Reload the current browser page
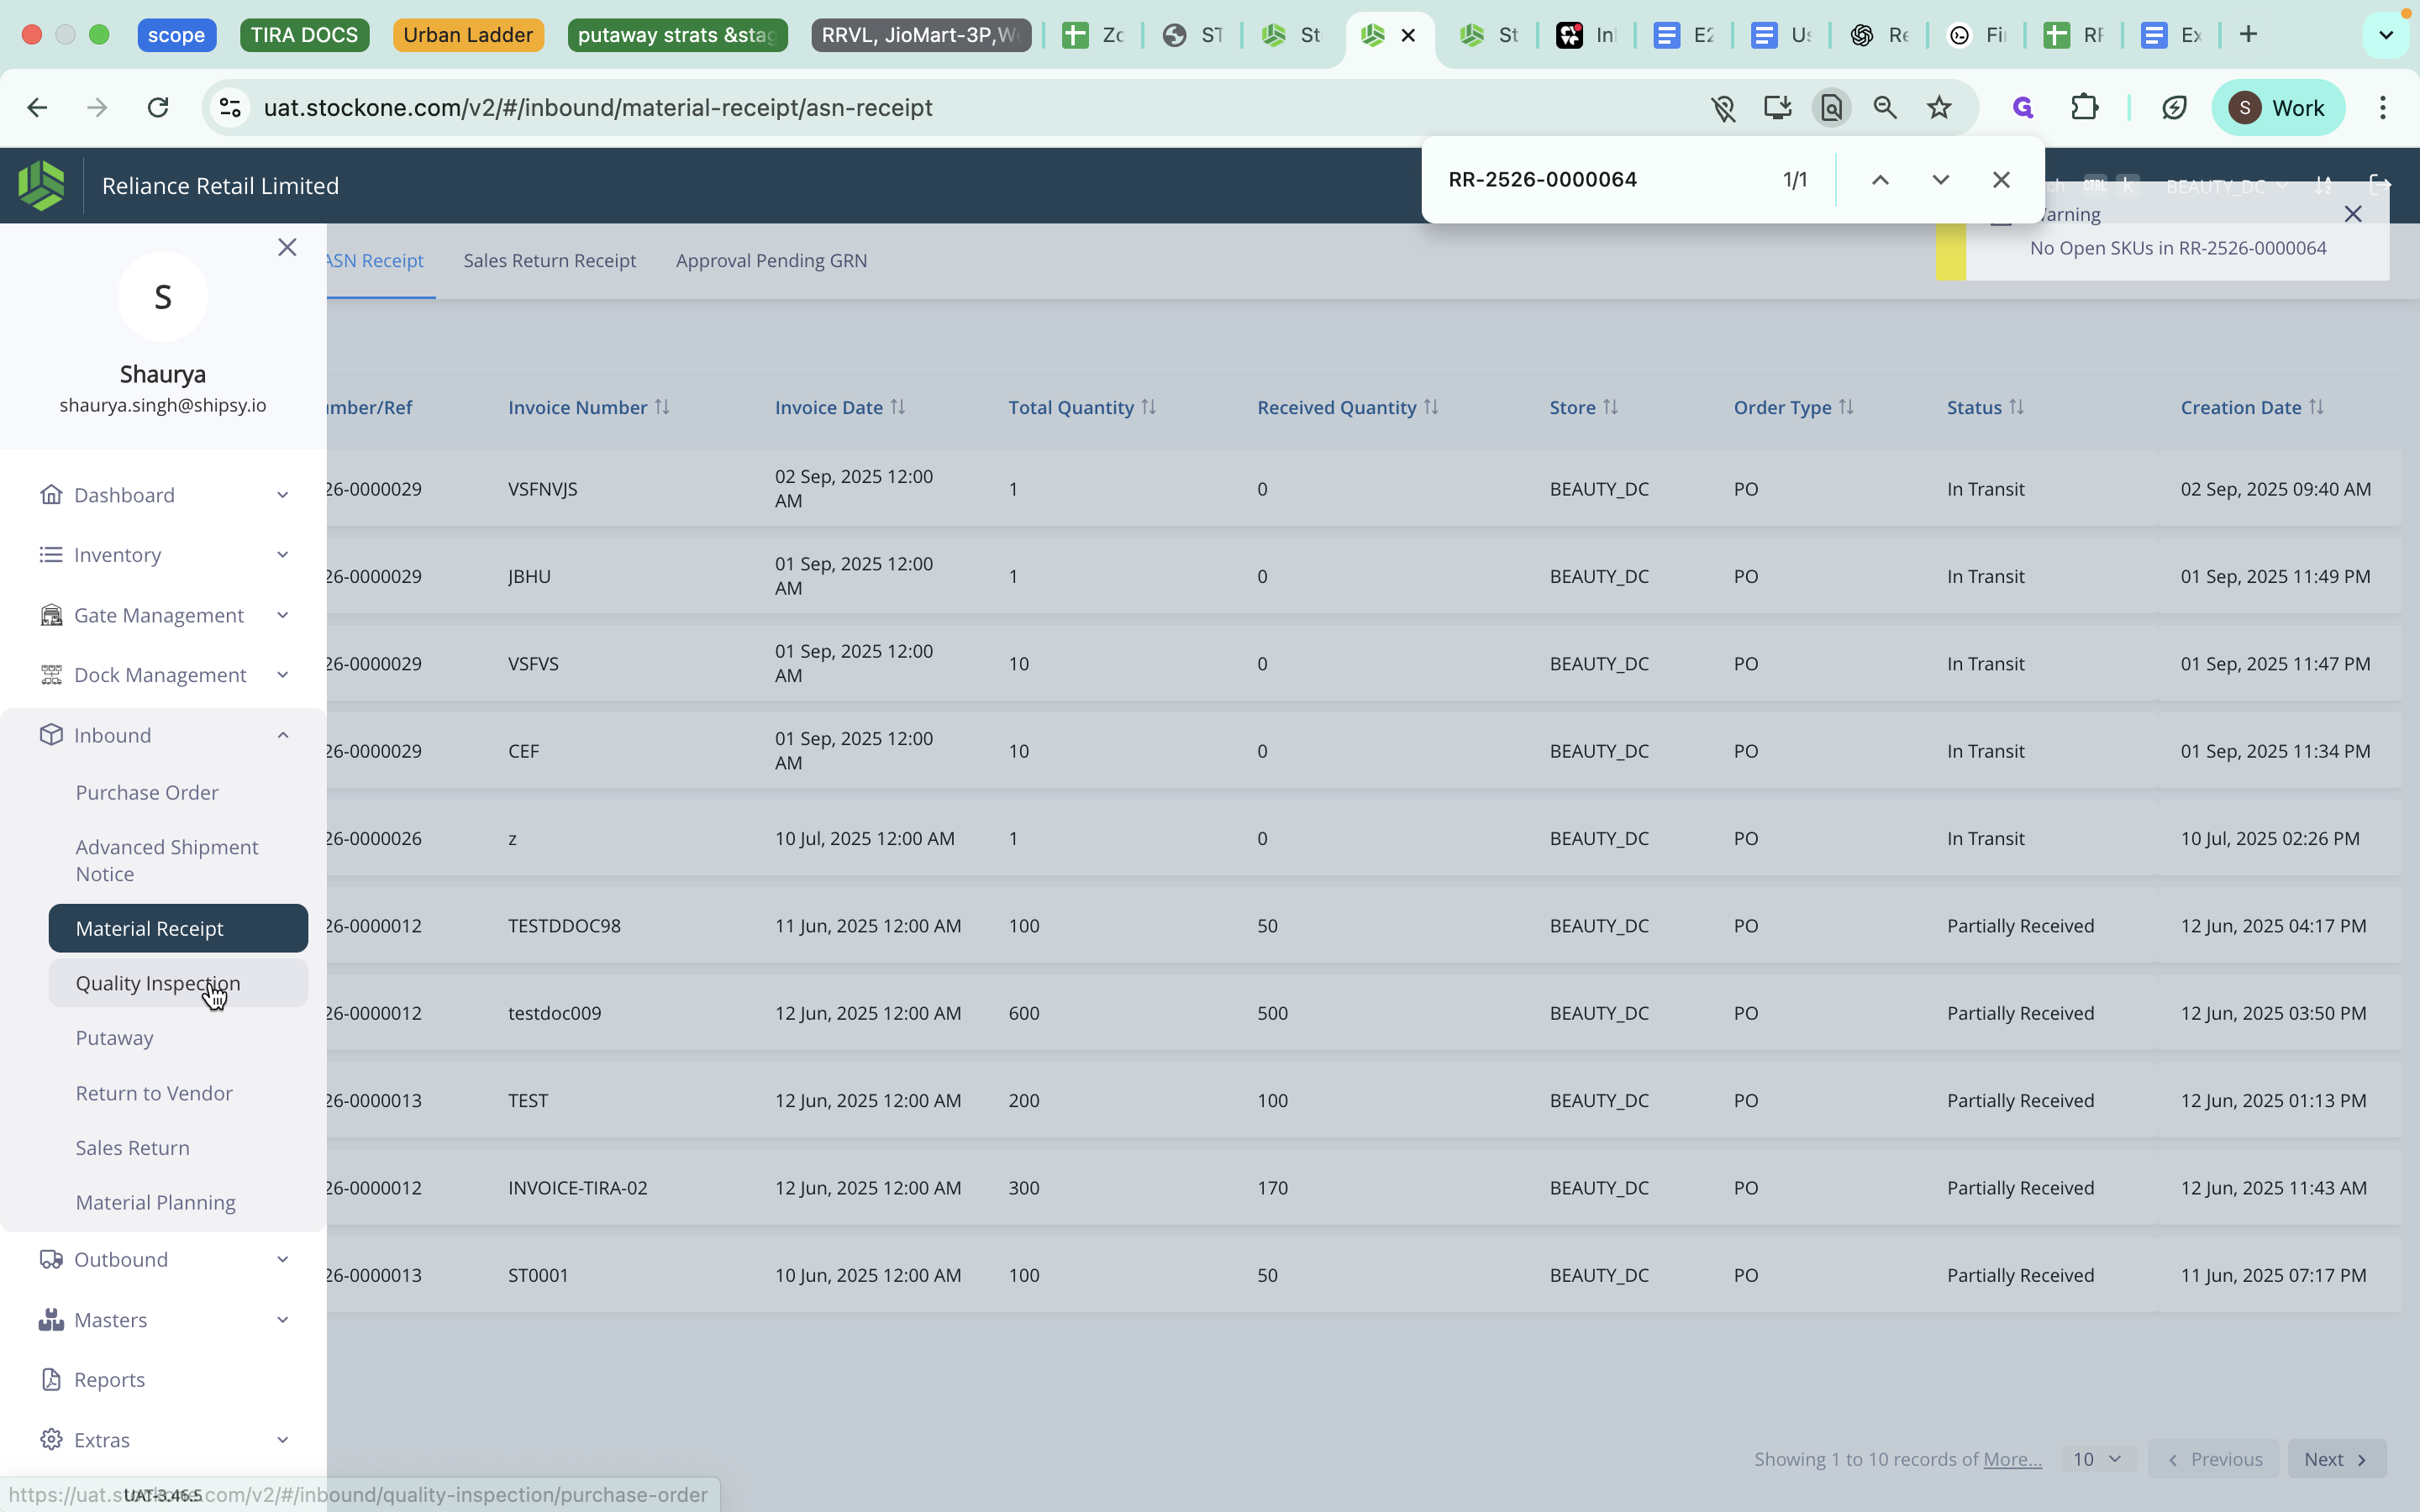The height and width of the screenshot is (1512, 2420). (x=158, y=107)
